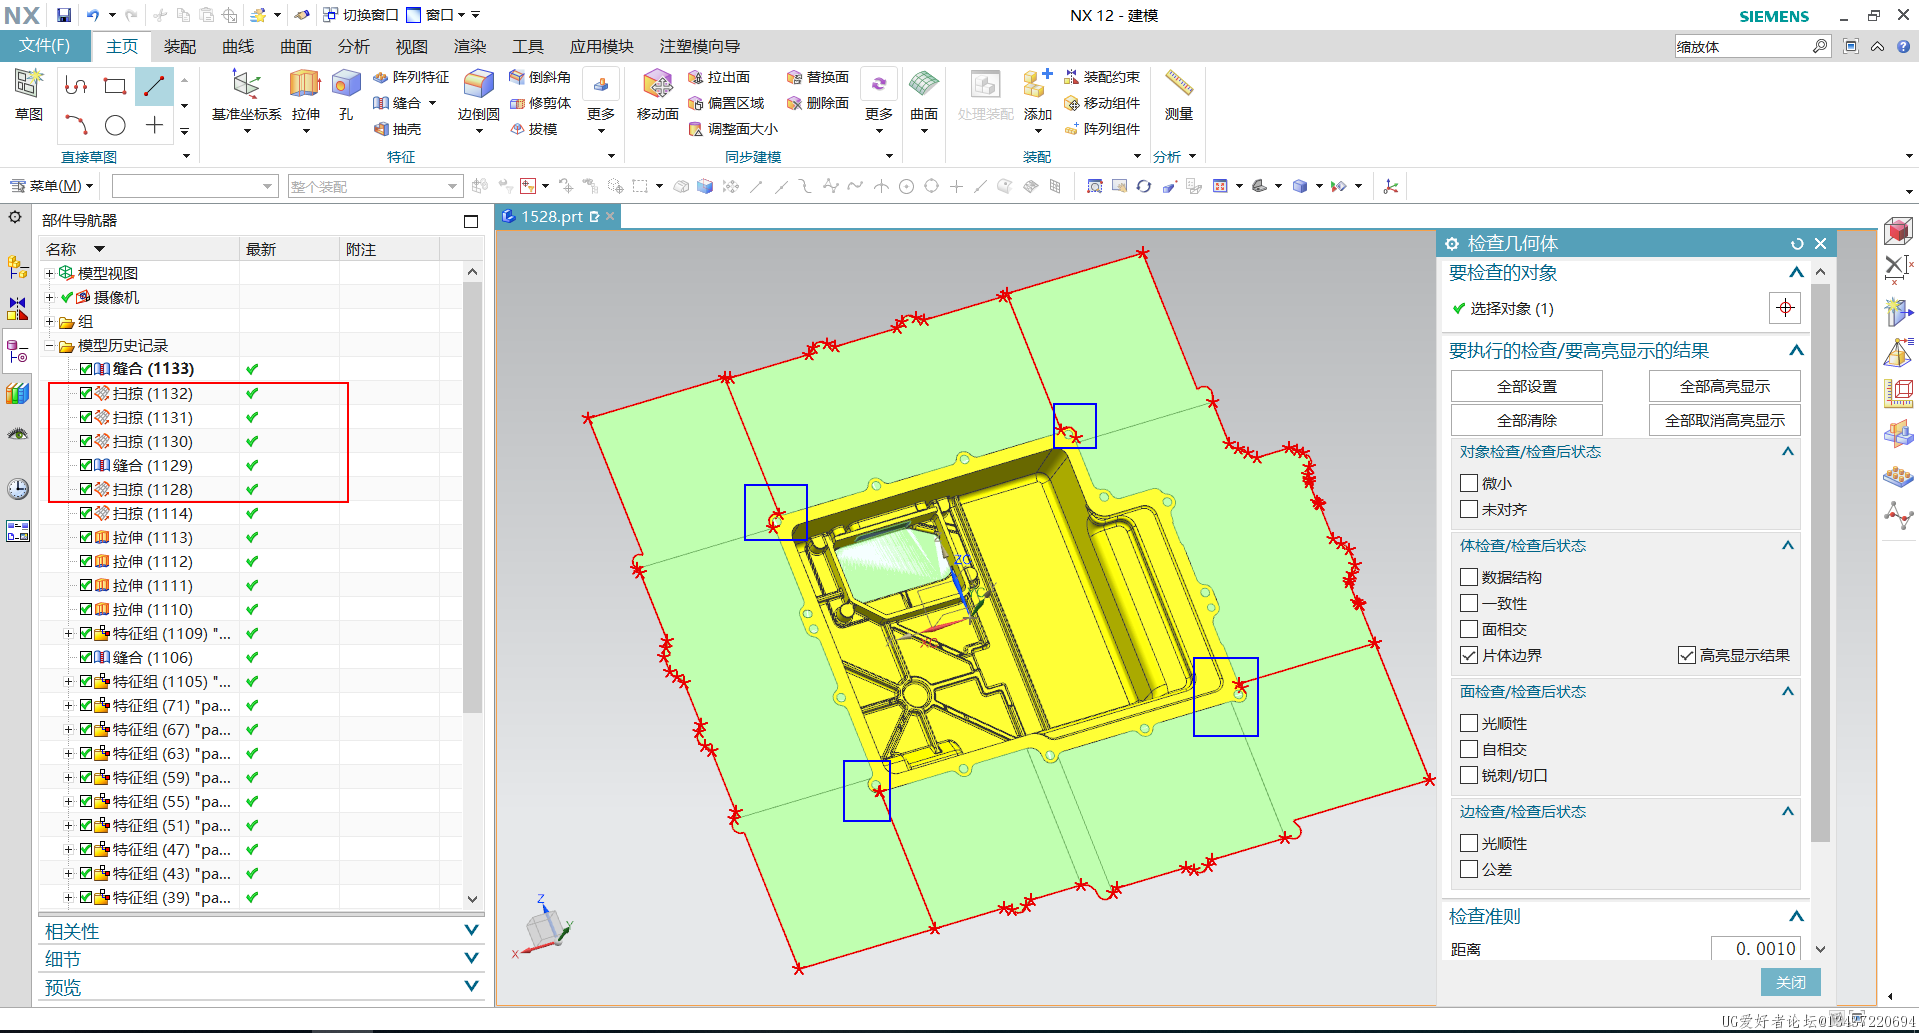Open Pattern Feature (阵列特征) tool
This screenshot has width=1919, height=1033.
pos(411,77)
